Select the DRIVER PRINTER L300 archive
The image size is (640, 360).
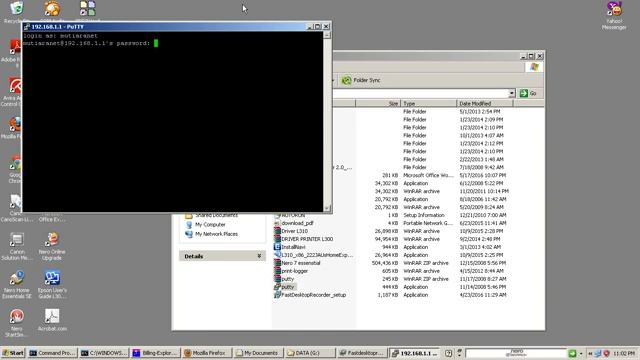tap(304, 239)
